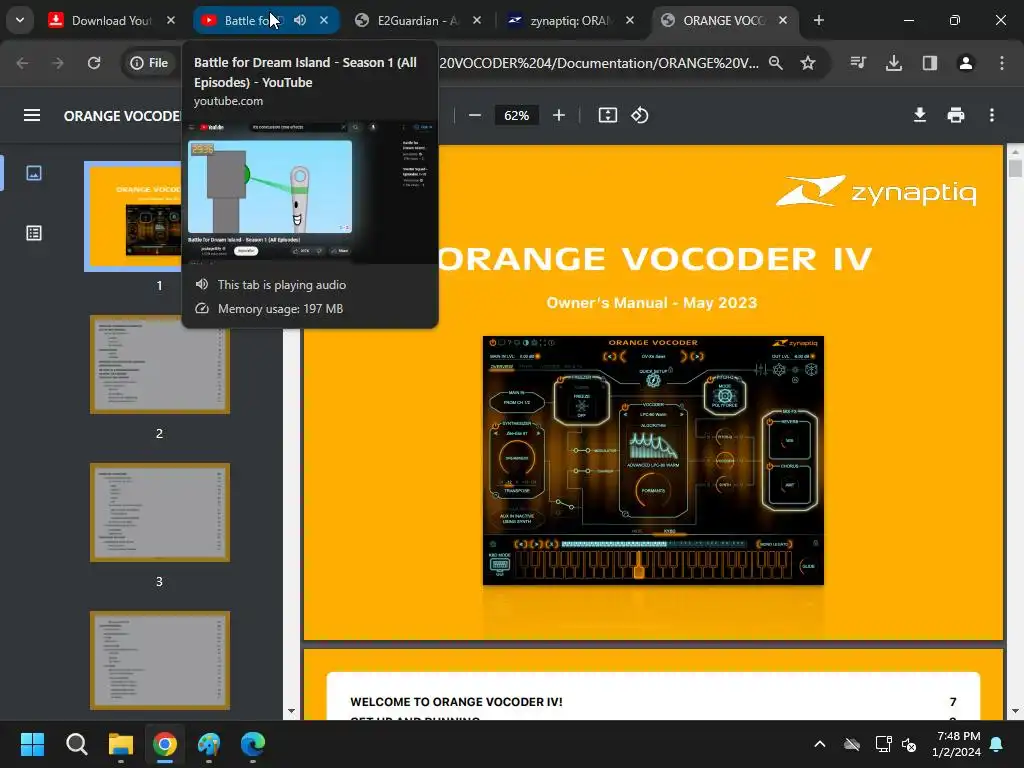1024x768 pixels.
Task: Switch to the E2Guardian tab
Action: pyautogui.click(x=408, y=20)
